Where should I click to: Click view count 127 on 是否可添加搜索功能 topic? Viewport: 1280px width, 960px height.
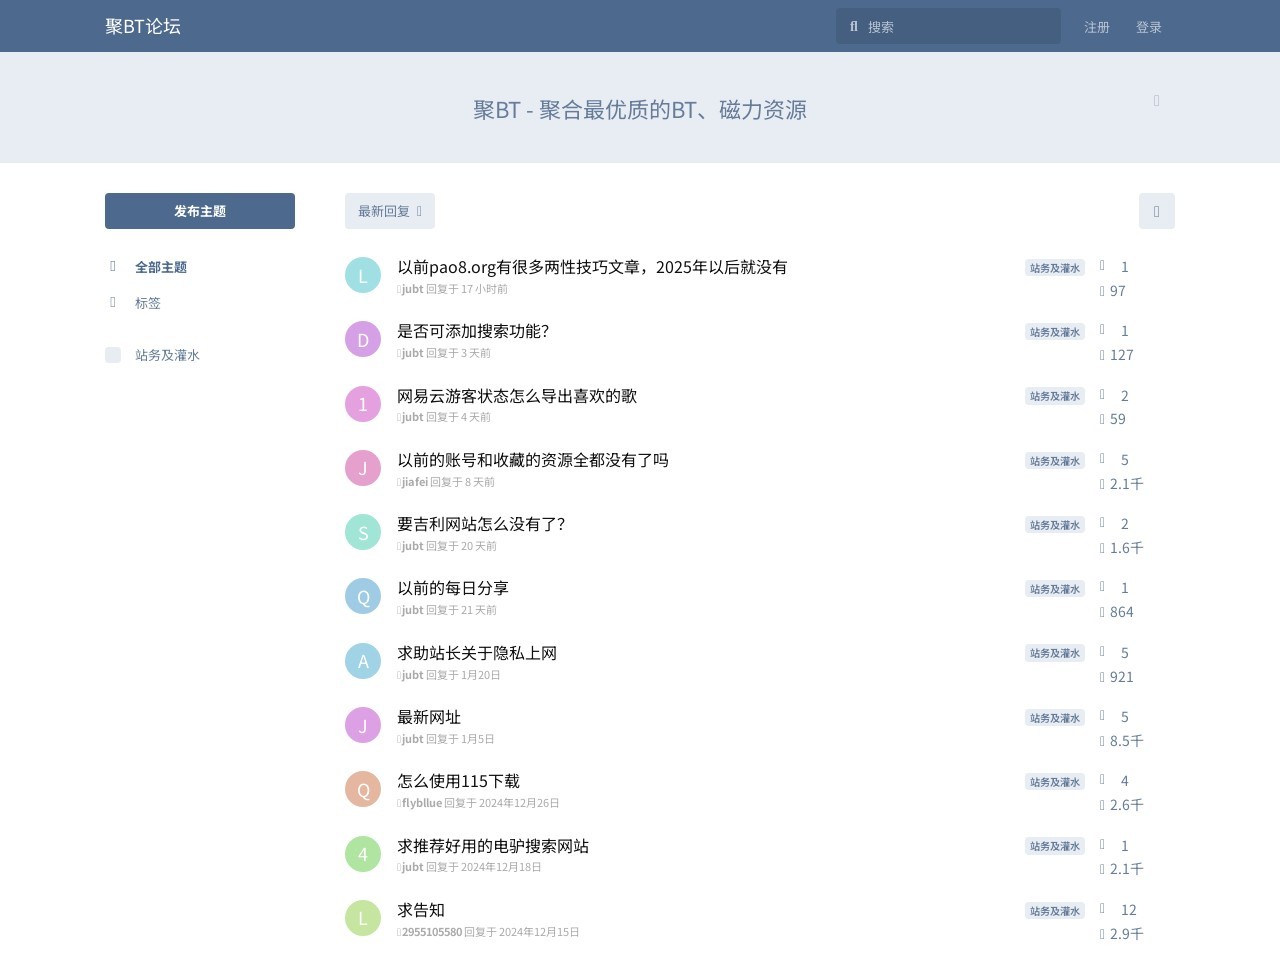pyautogui.click(x=1117, y=355)
